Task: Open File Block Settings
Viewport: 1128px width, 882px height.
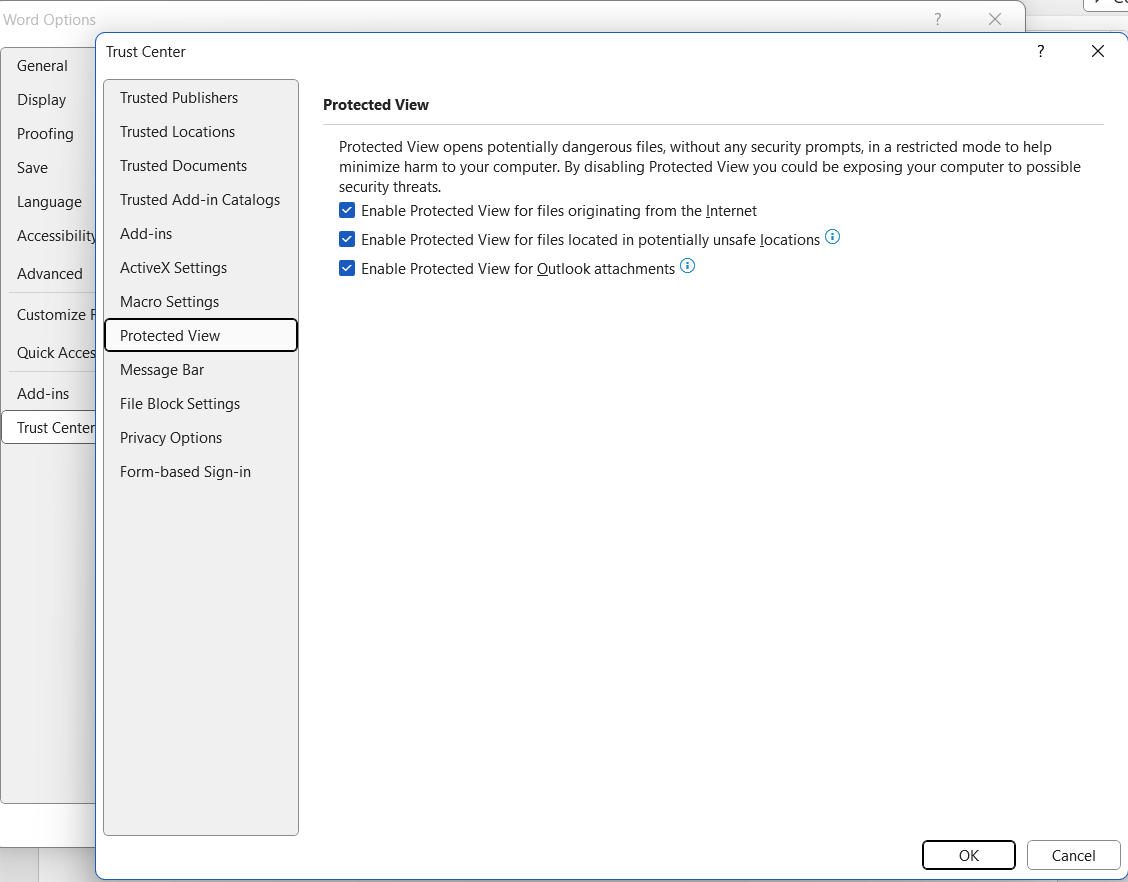Action: coord(180,403)
